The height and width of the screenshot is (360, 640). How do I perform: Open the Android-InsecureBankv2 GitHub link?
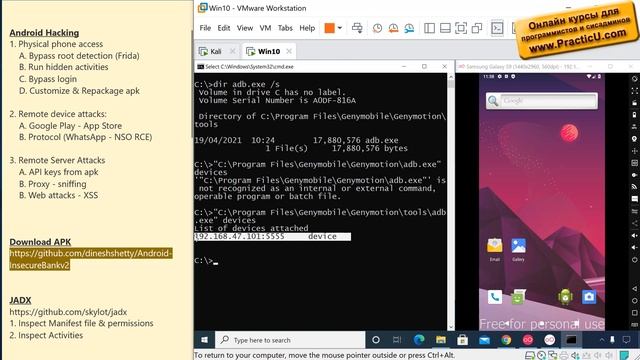point(91,259)
